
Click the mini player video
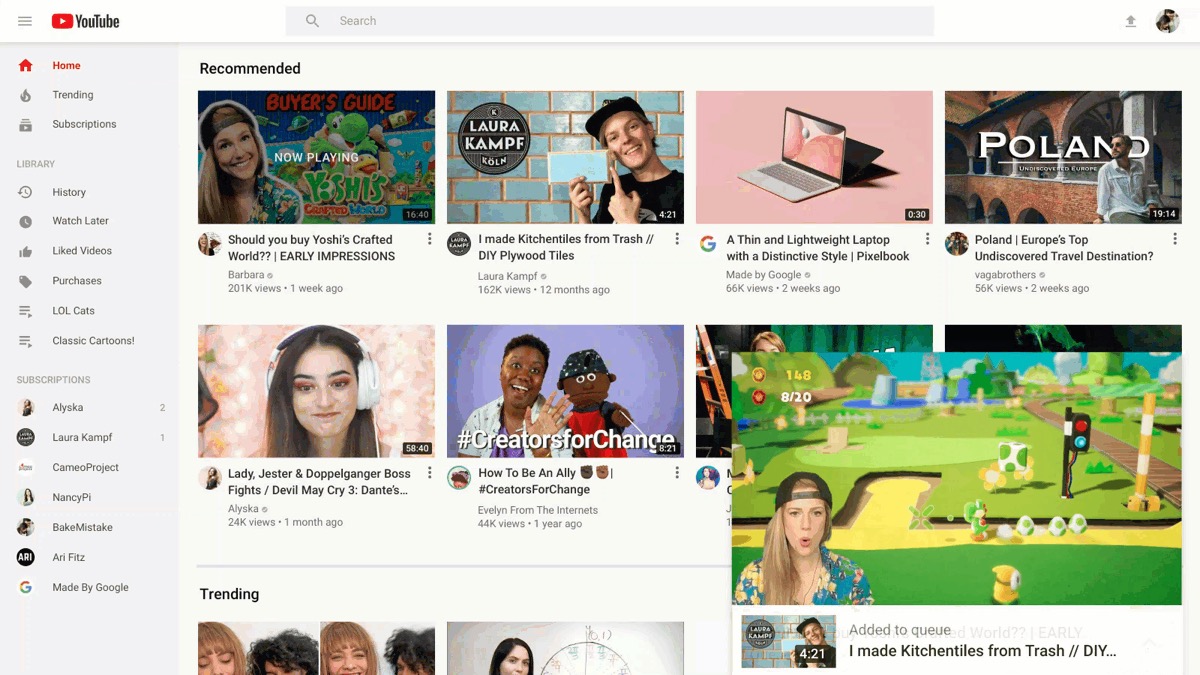pos(957,479)
